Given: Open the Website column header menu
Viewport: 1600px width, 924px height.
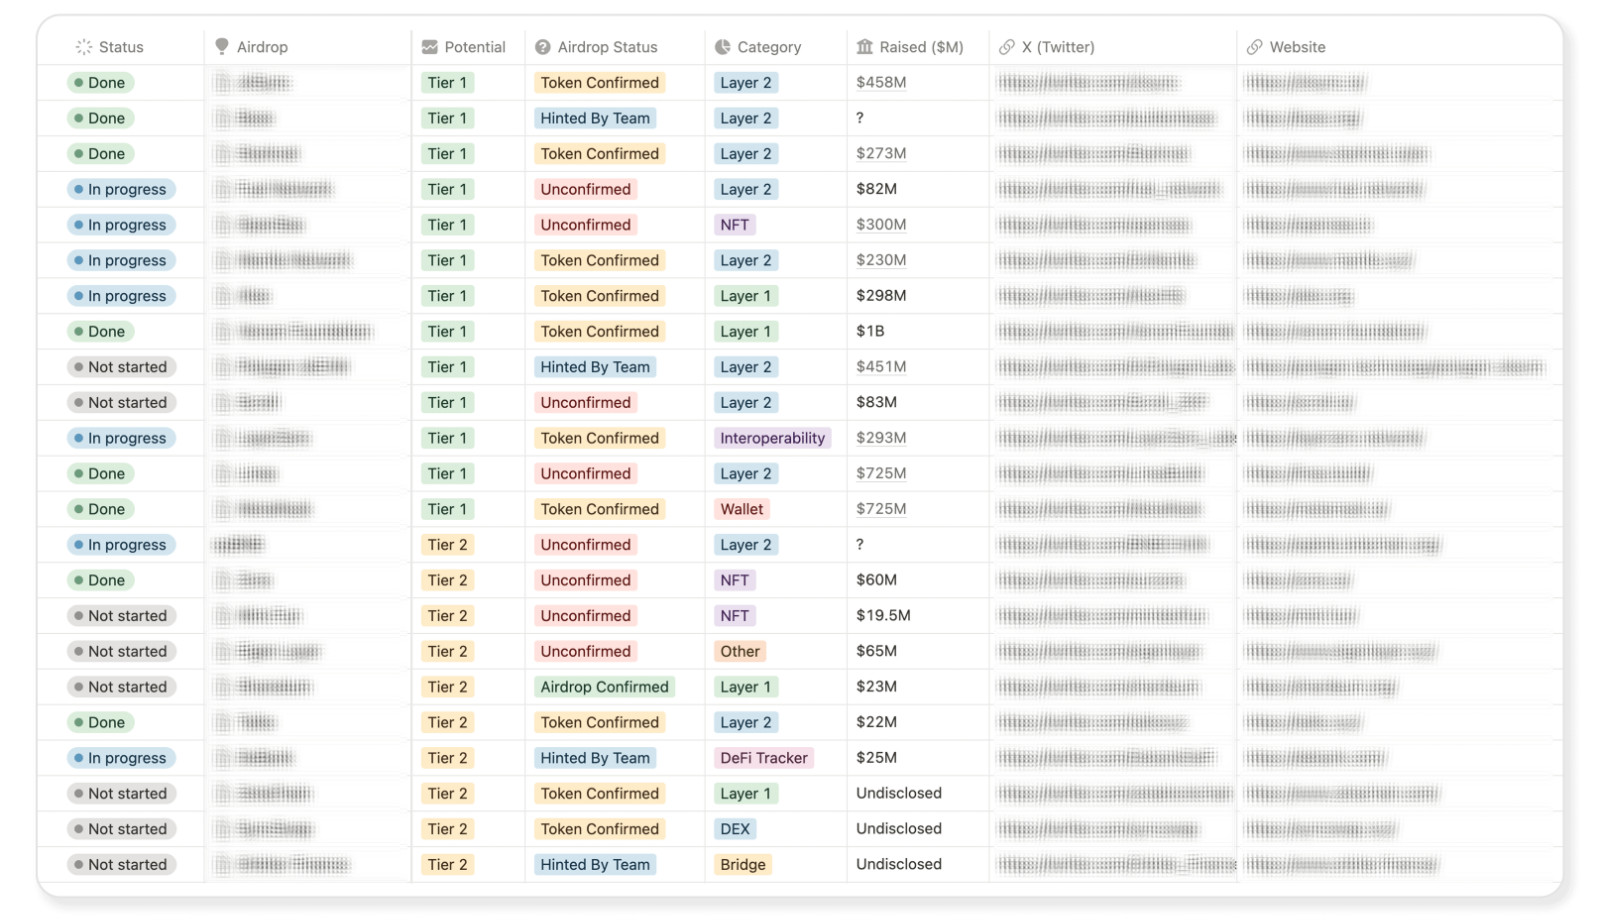Looking at the screenshot, I should [x=1399, y=47].
